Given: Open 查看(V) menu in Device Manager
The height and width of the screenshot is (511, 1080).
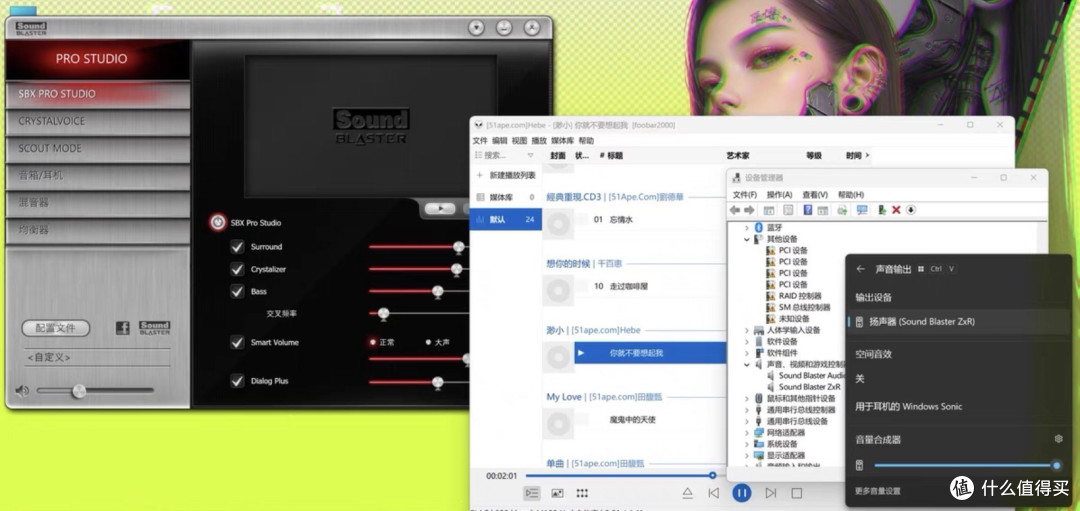Looking at the screenshot, I should click(x=815, y=195).
